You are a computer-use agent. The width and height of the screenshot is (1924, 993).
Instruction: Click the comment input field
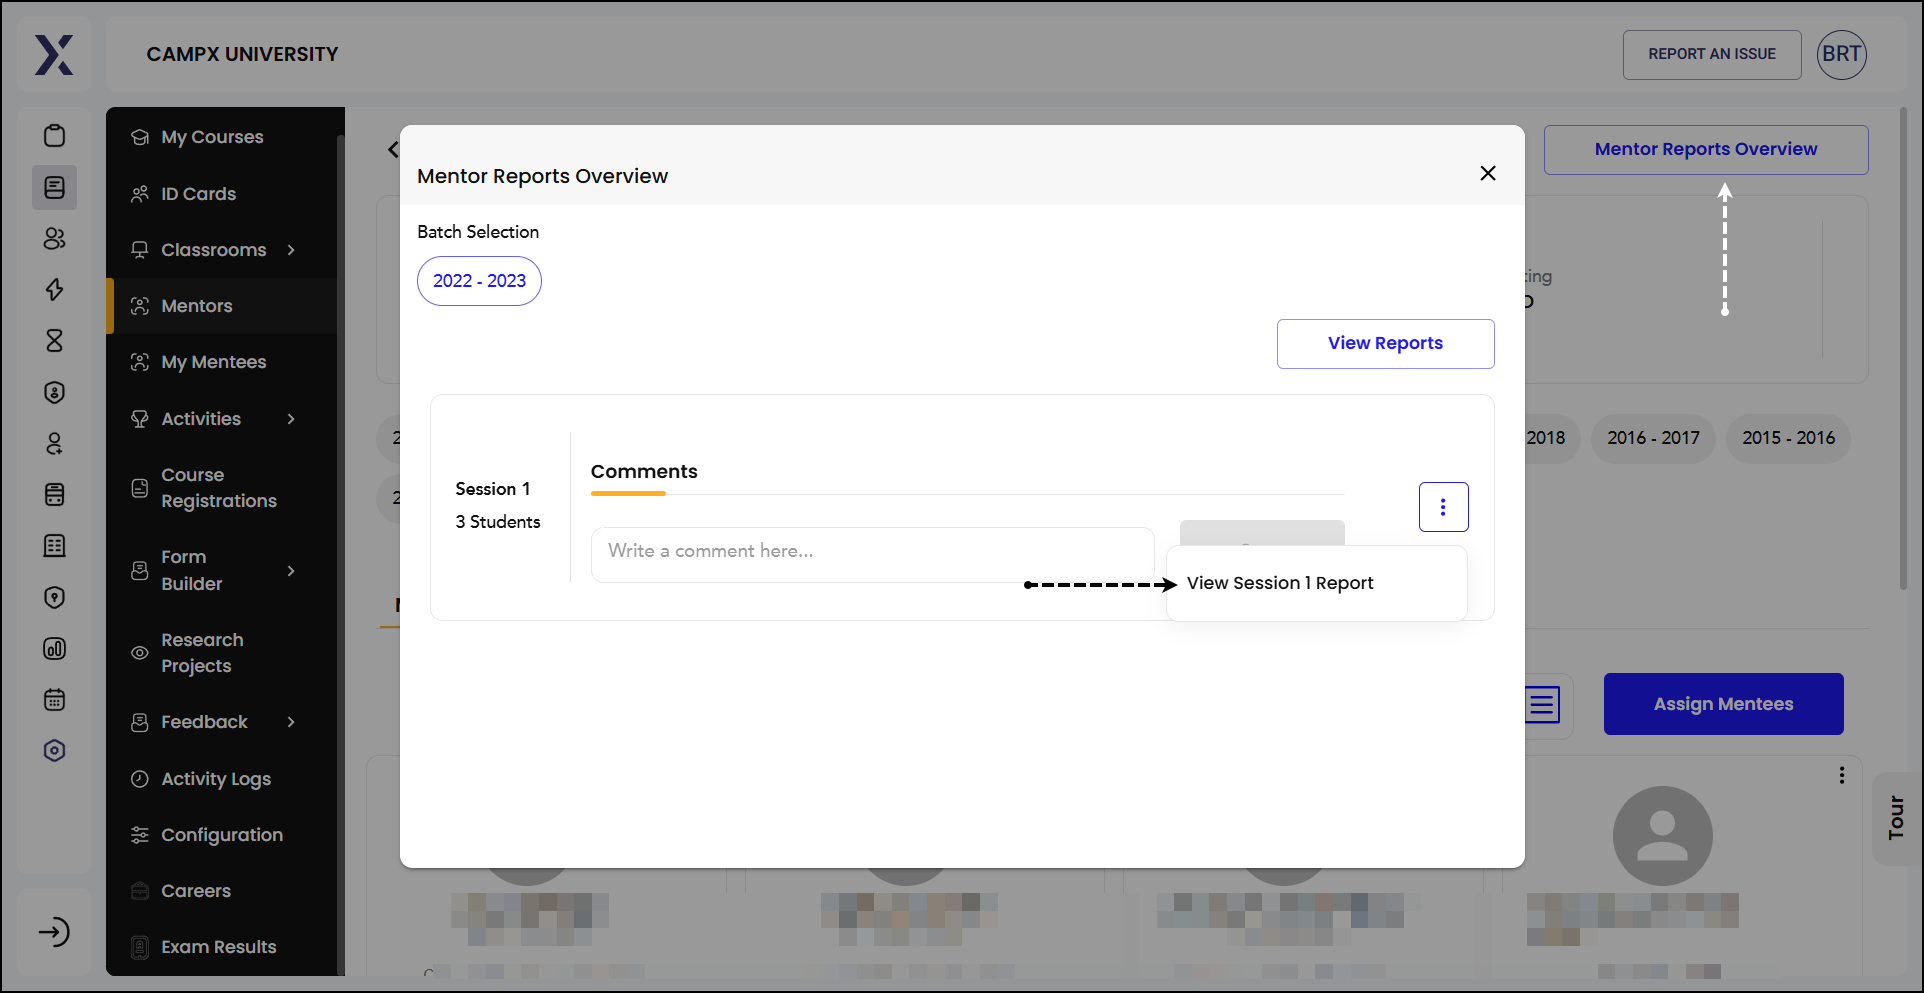click(x=872, y=554)
